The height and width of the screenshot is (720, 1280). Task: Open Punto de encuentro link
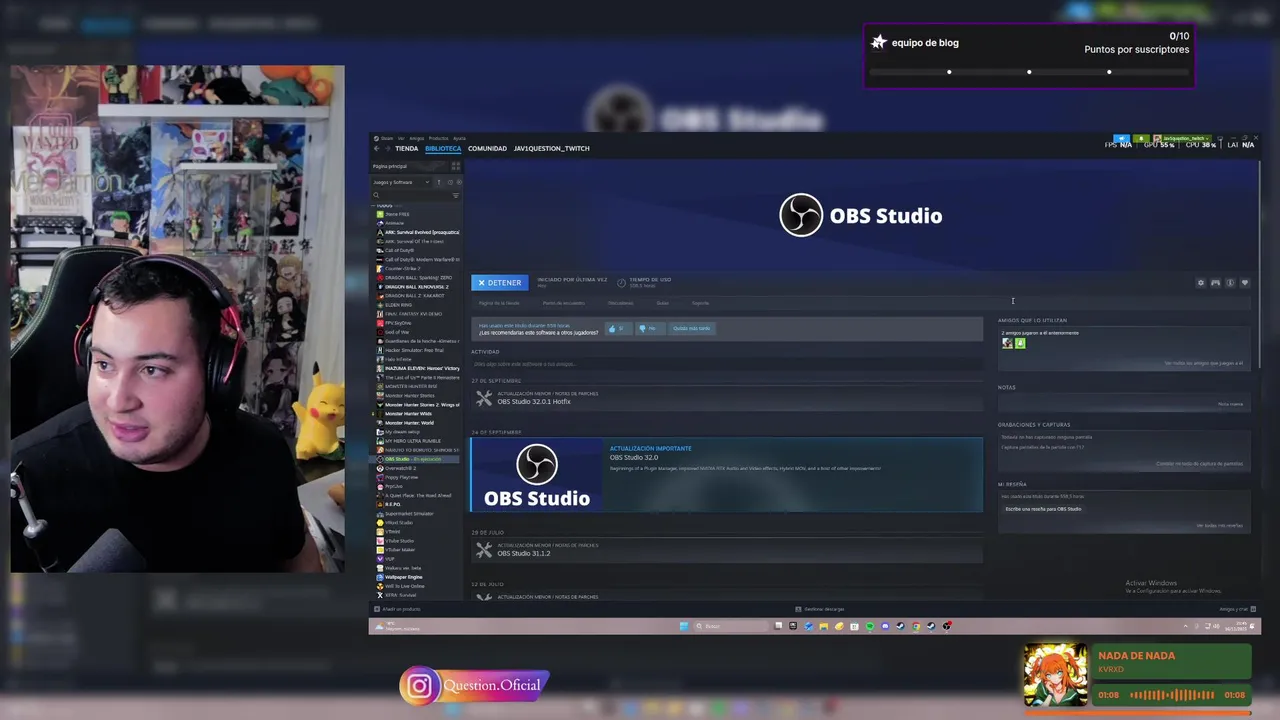pyautogui.click(x=563, y=303)
